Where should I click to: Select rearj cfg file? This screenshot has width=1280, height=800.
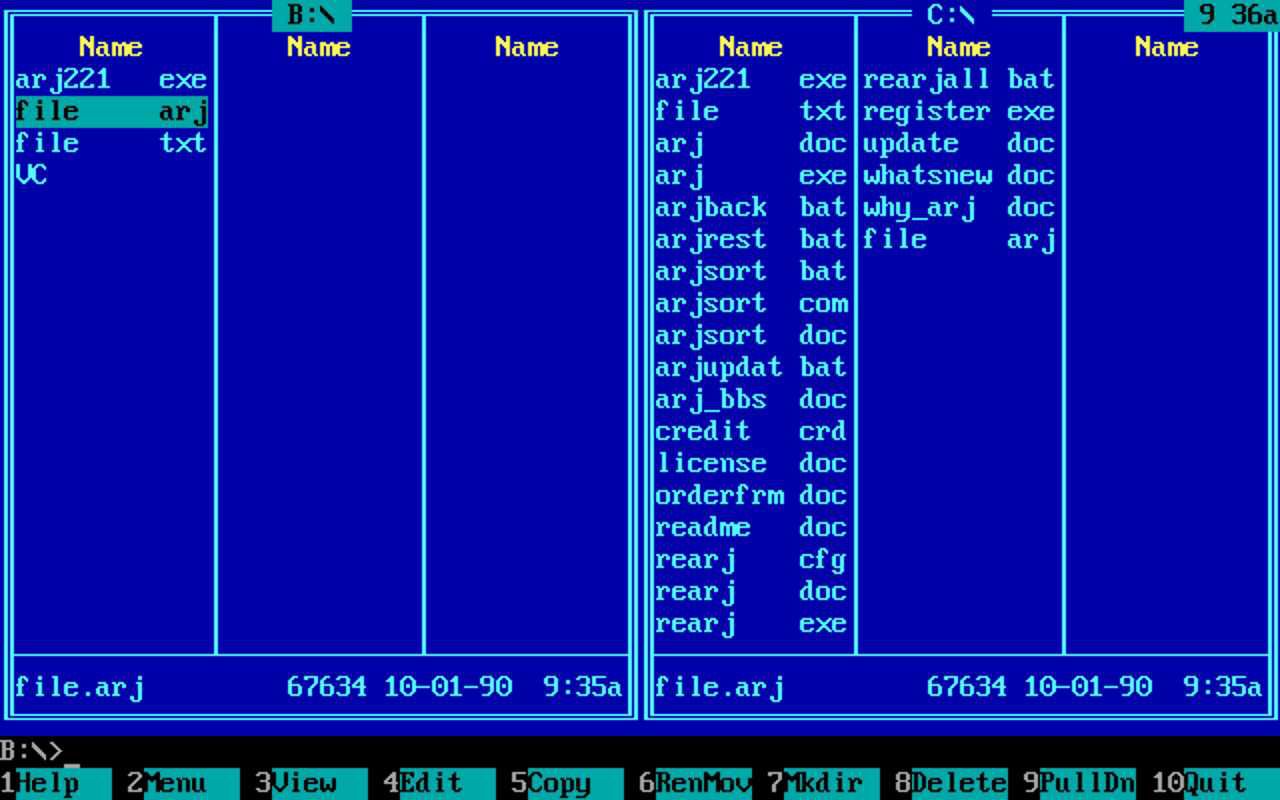tap(751, 559)
